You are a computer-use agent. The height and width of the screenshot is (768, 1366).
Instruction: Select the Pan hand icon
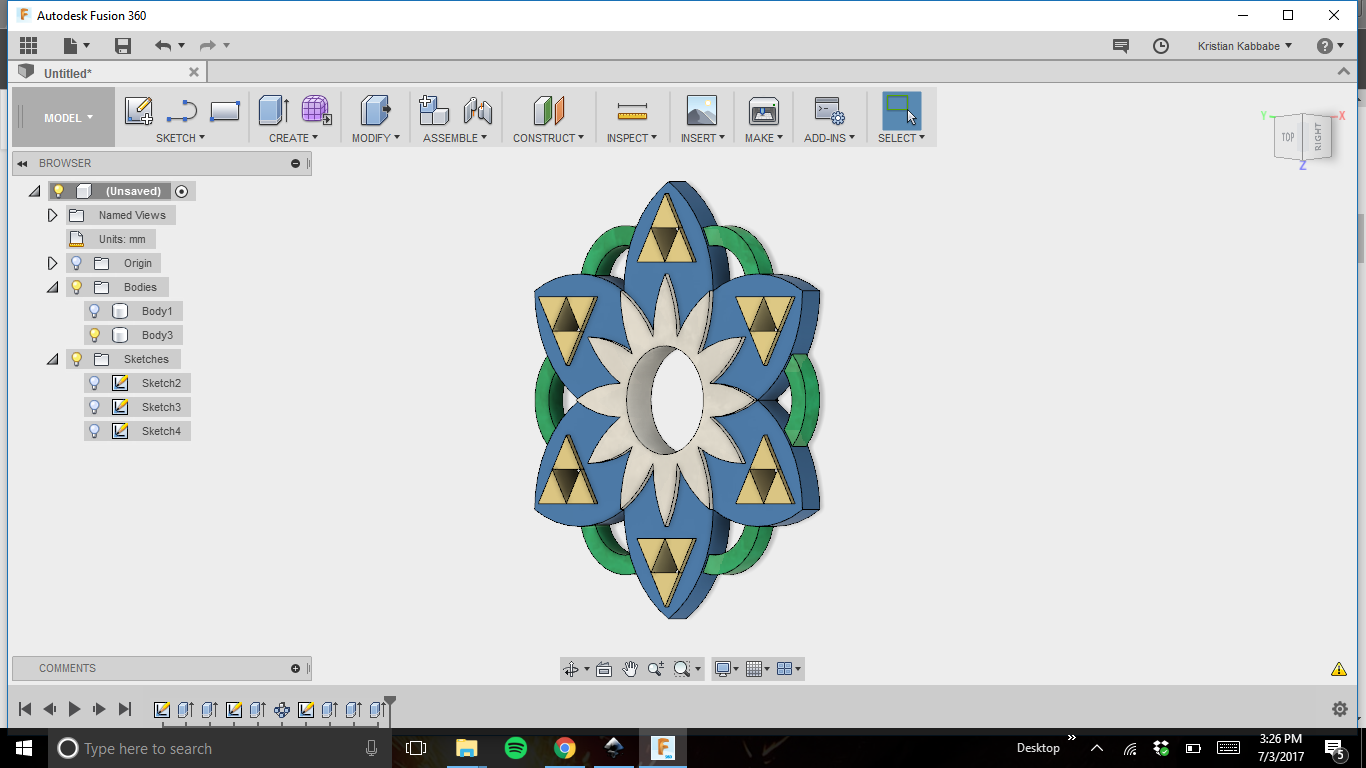630,669
